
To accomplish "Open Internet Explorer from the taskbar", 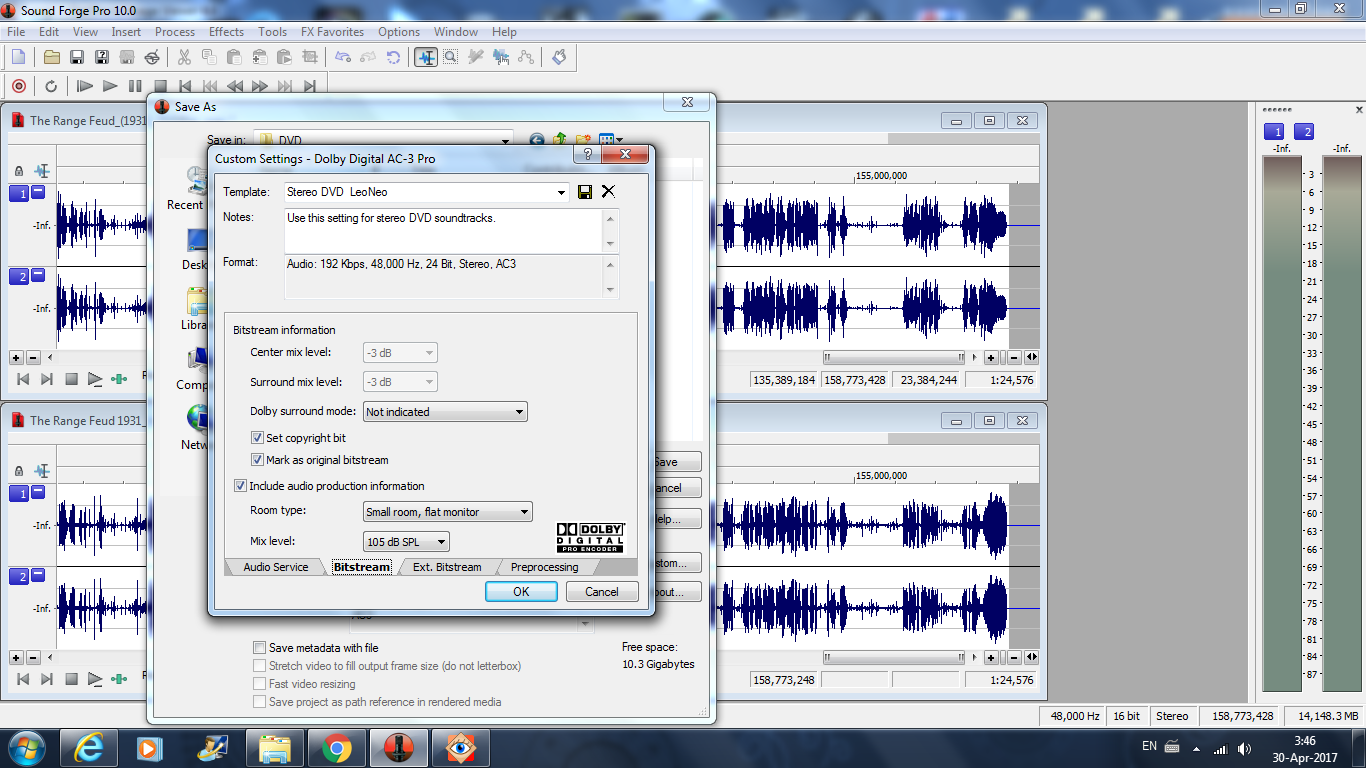I will coord(88,747).
